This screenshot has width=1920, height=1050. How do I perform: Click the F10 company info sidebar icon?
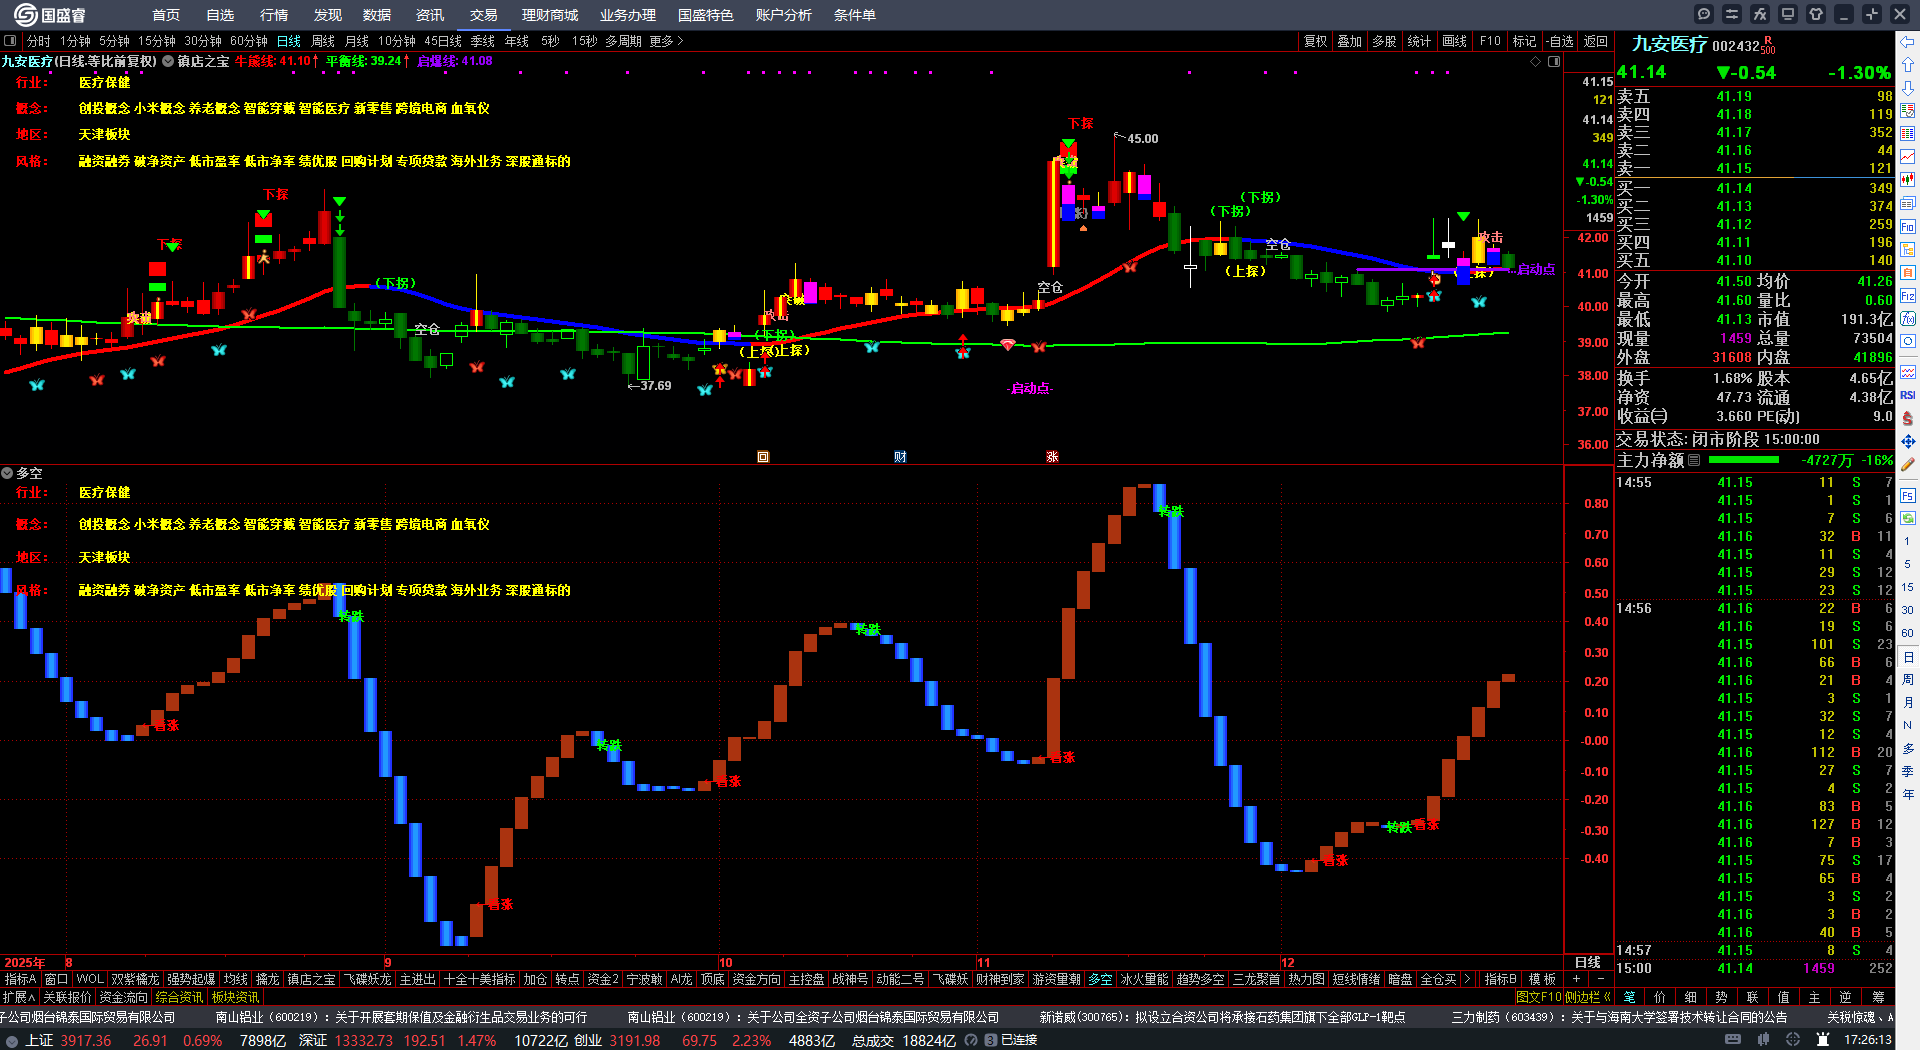(x=1908, y=227)
